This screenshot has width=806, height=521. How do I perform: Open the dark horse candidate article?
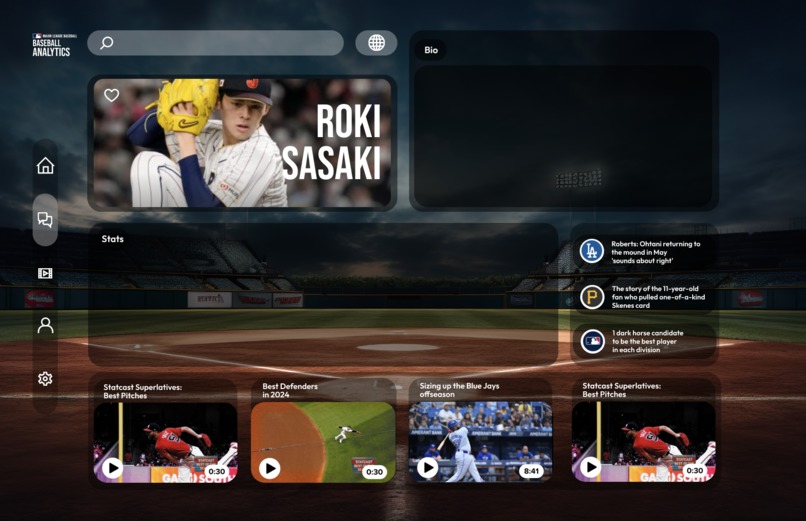(x=647, y=341)
